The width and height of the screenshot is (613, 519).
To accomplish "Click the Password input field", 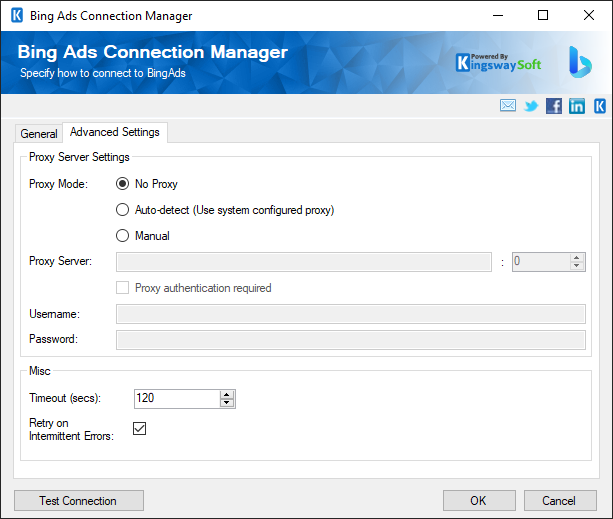I will coord(351,340).
